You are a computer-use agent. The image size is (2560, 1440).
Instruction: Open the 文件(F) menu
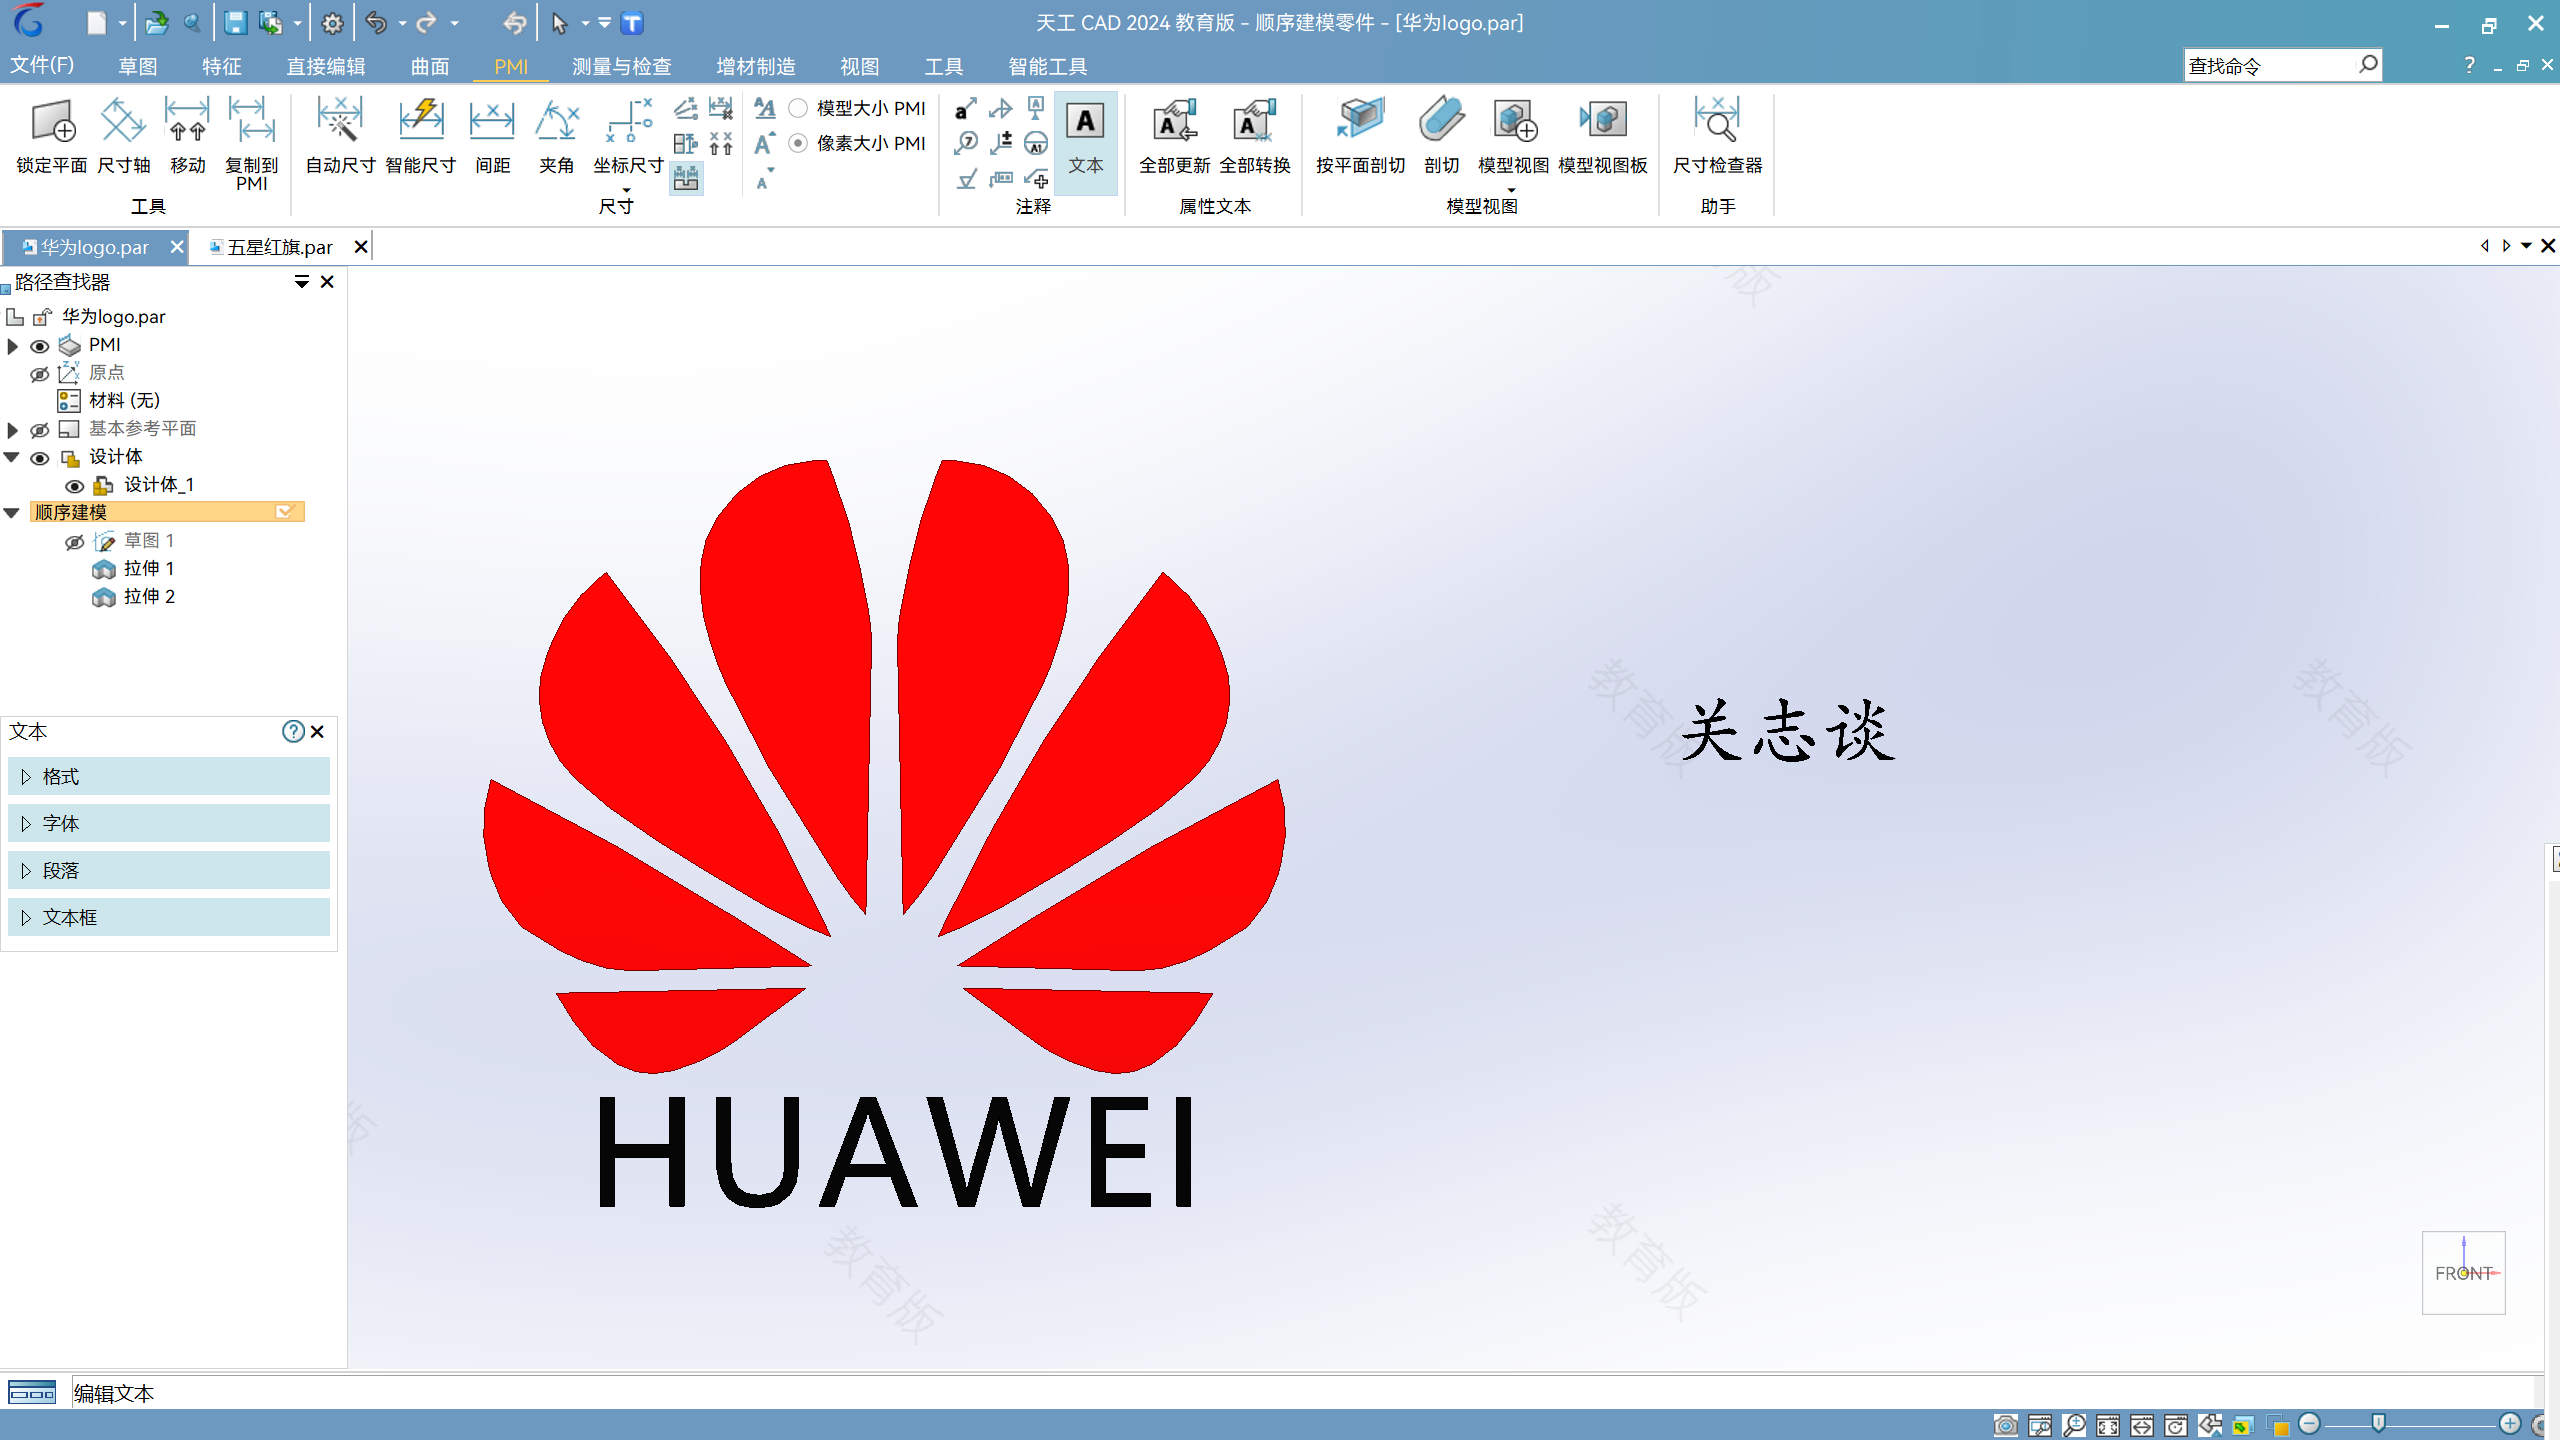tap(42, 65)
